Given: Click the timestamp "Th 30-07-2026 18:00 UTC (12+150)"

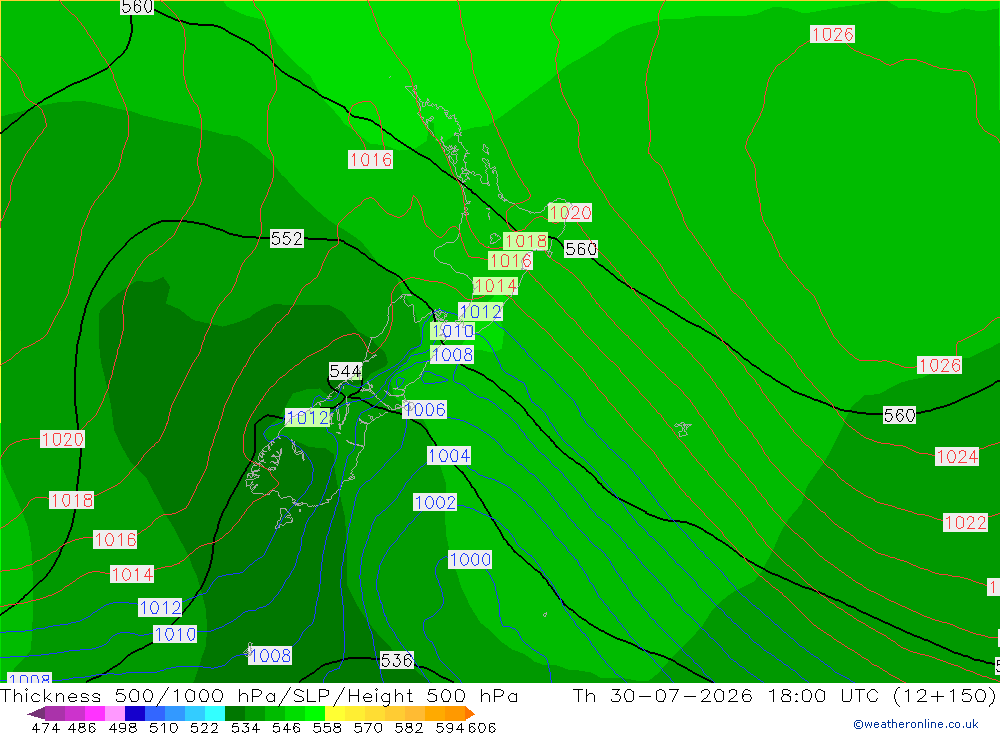Looking at the screenshot, I should tap(784, 695).
